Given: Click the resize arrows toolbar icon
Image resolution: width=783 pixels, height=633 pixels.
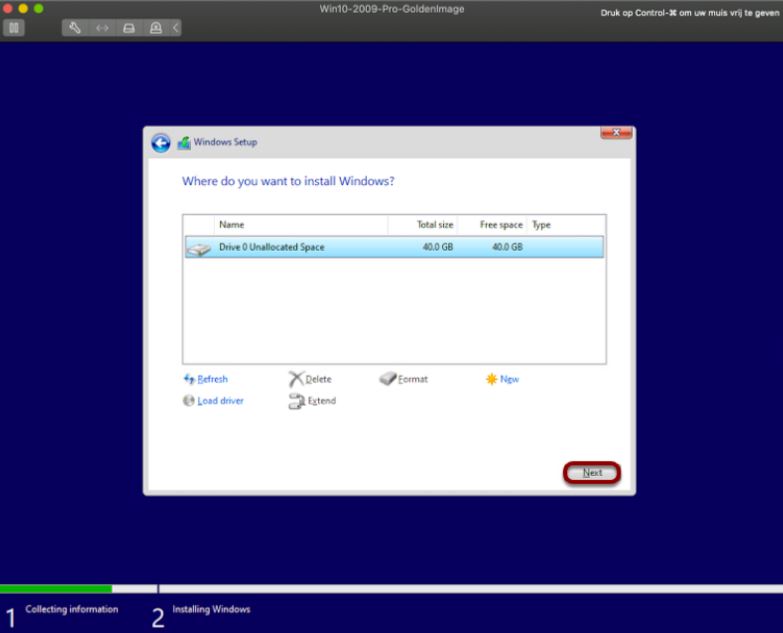Looking at the screenshot, I should (x=102, y=28).
